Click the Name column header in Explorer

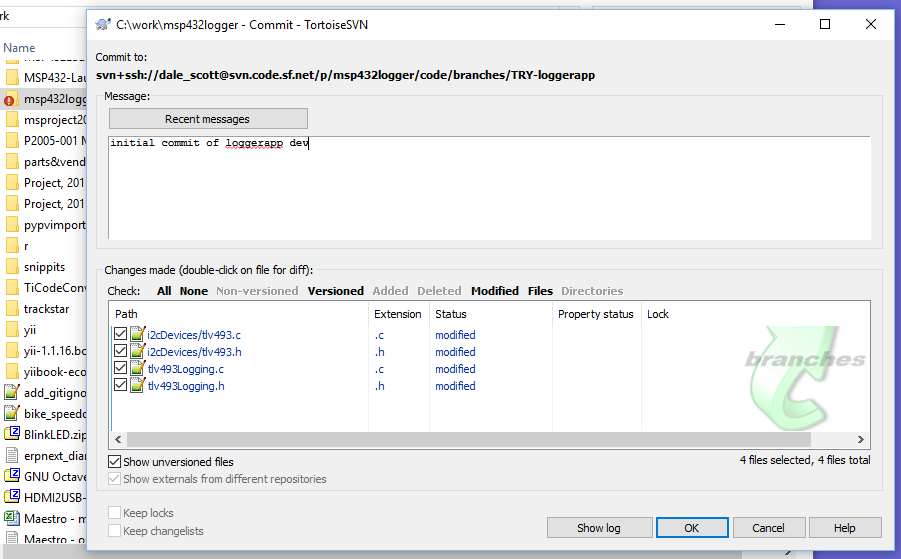point(19,48)
